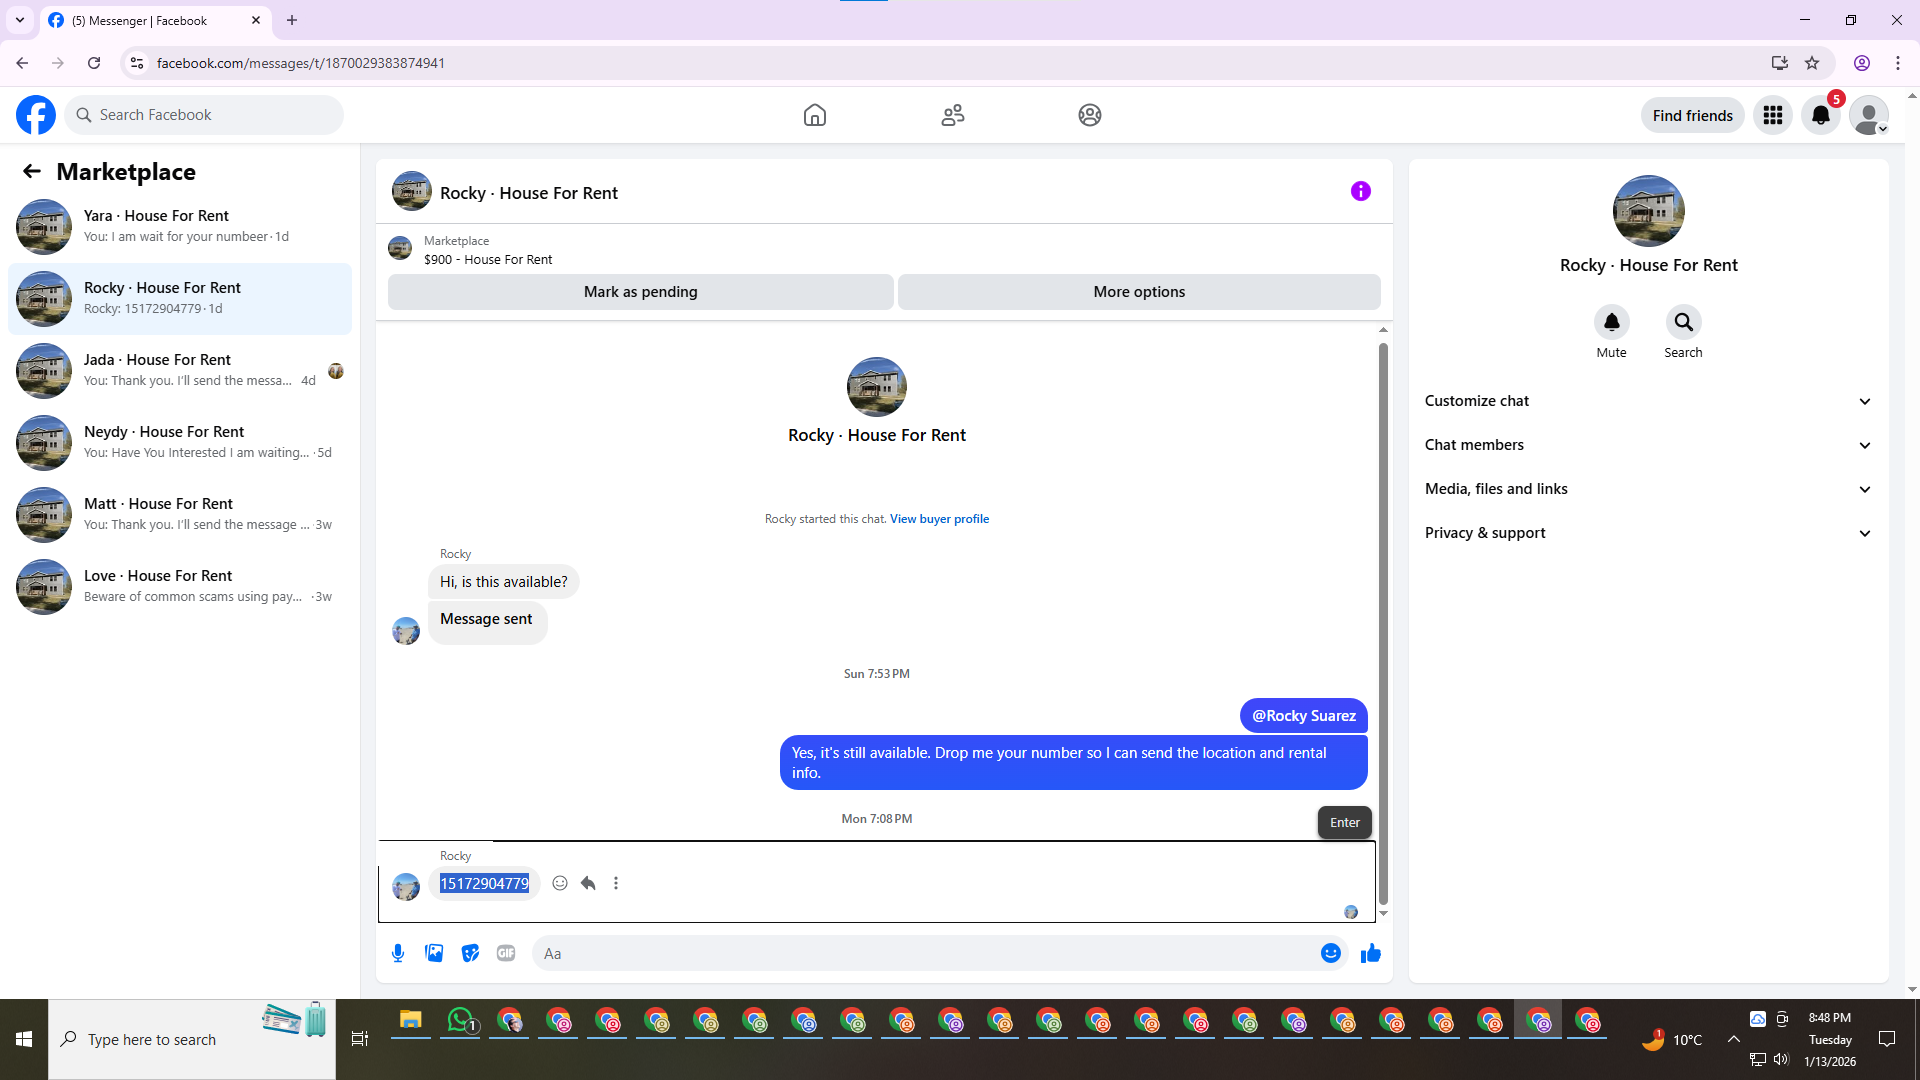Open the GIF picker
Viewport: 1920px width, 1080px height.
[x=506, y=953]
